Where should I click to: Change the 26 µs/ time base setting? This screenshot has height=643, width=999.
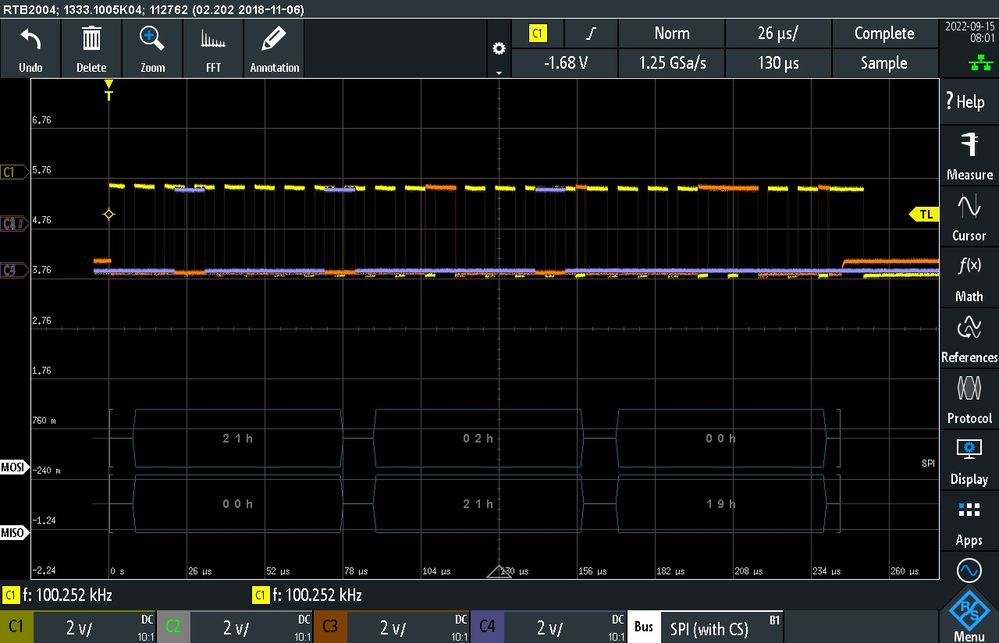tap(778, 33)
